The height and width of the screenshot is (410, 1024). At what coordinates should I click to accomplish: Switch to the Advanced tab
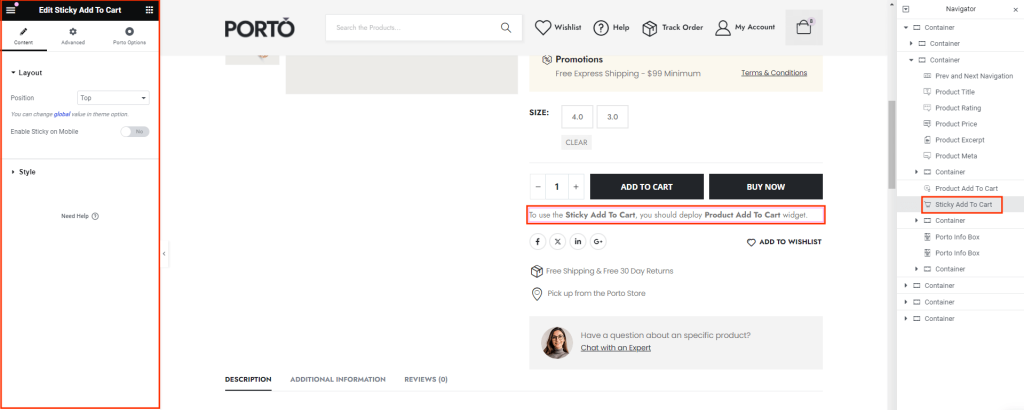click(x=73, y=36)
